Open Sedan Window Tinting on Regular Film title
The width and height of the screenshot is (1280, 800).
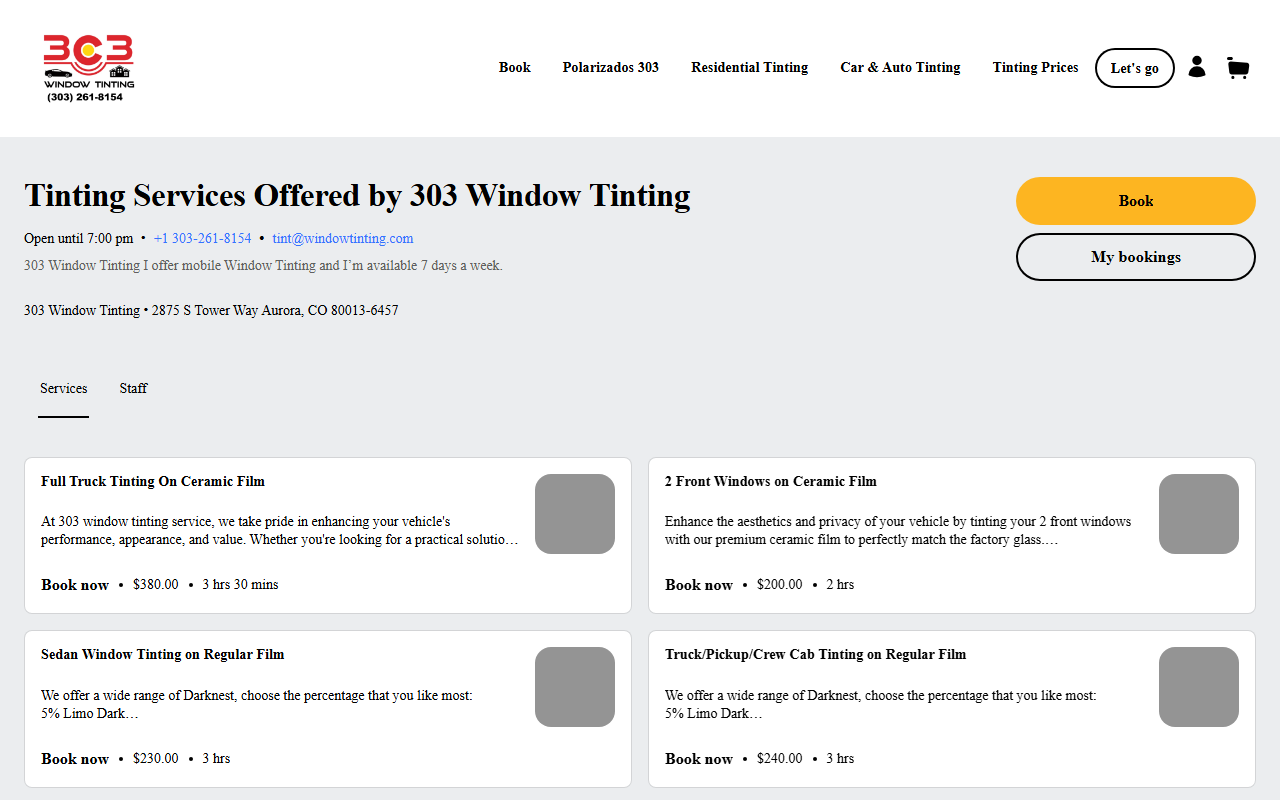pyautogui.click(x=163, y=655)
